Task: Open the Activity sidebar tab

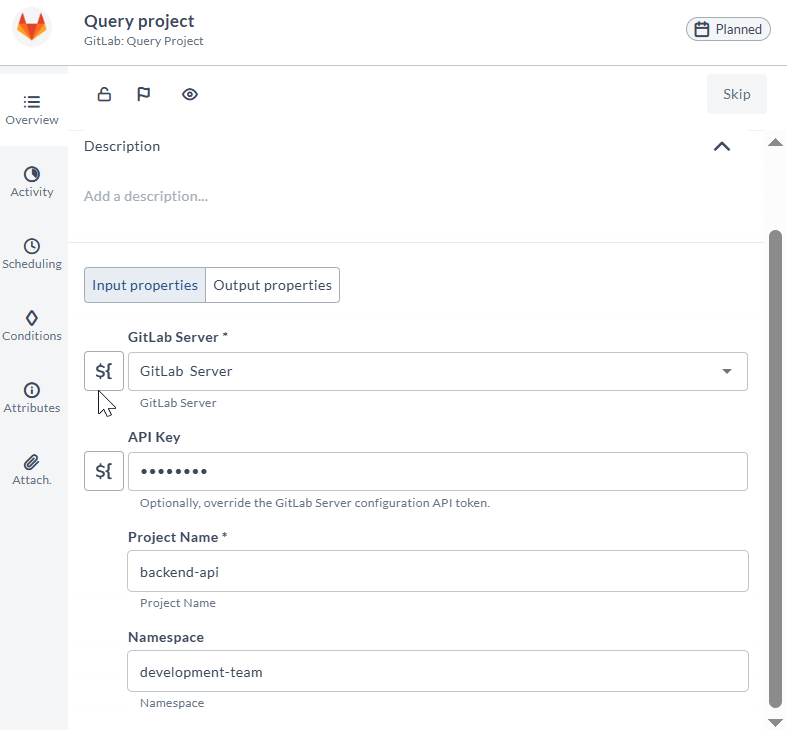Action: pos(32,182)
